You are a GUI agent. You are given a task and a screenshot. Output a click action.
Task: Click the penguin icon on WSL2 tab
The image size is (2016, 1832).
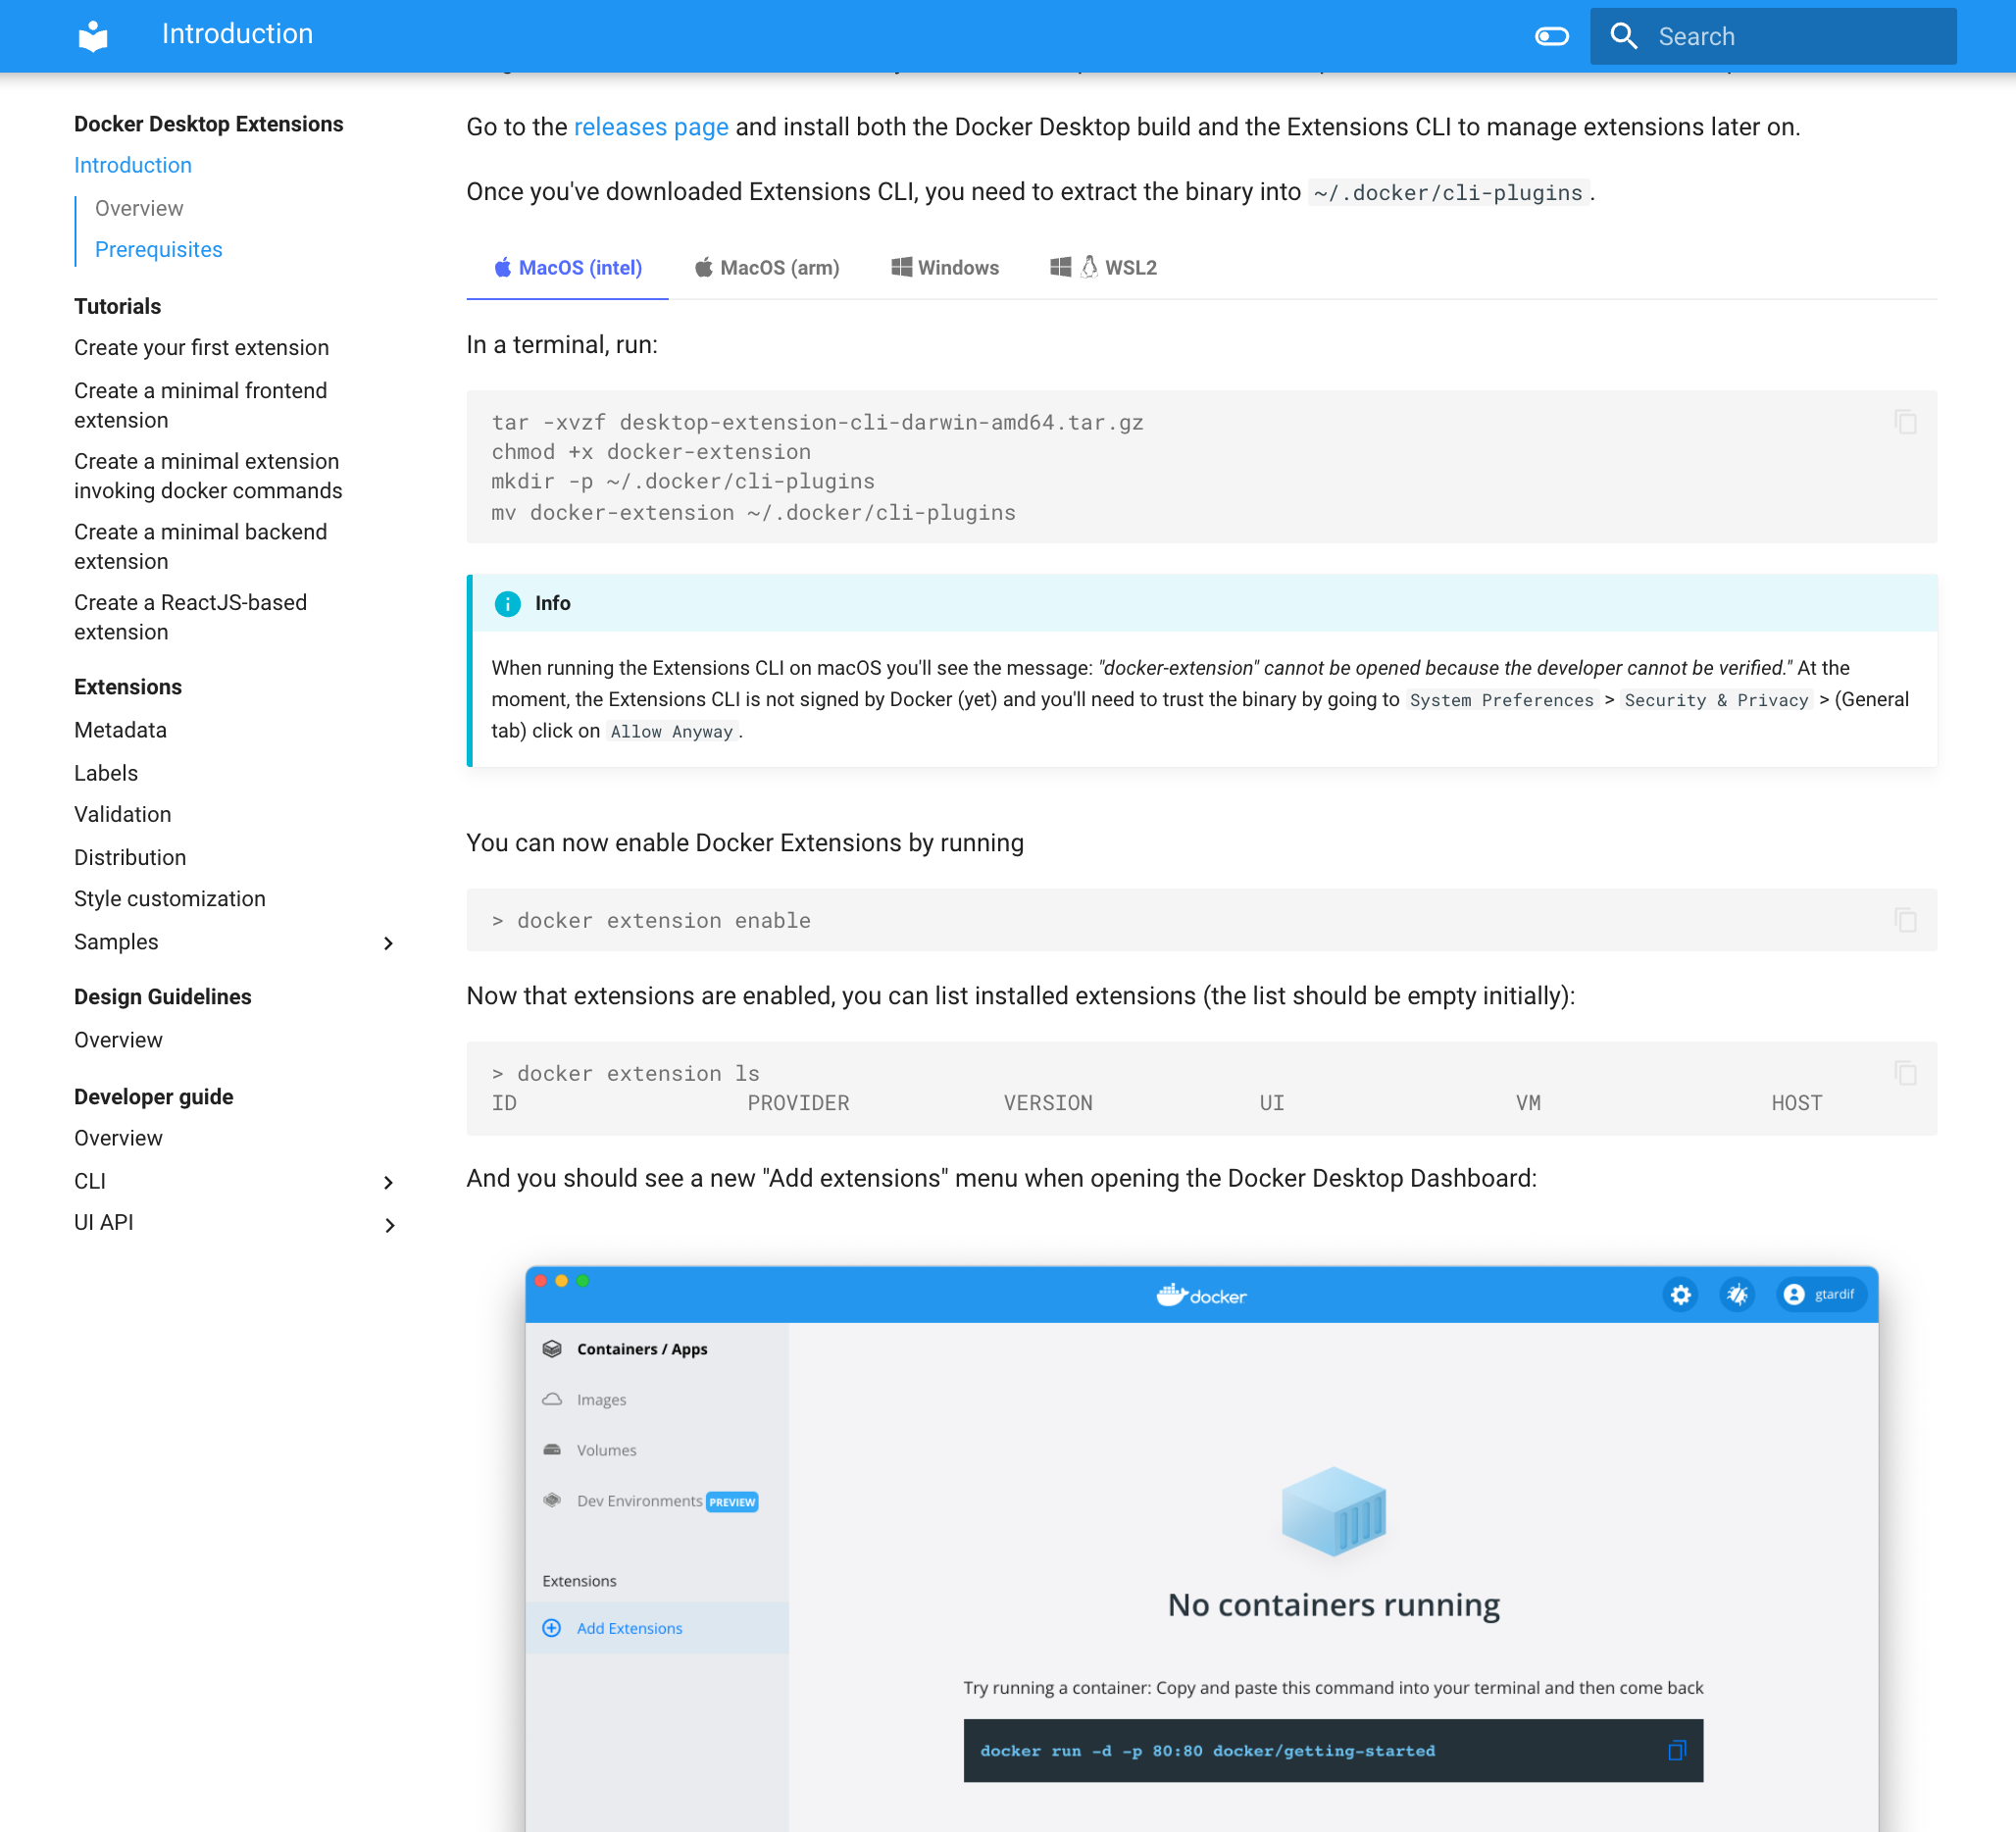[x=1088, y=266]
